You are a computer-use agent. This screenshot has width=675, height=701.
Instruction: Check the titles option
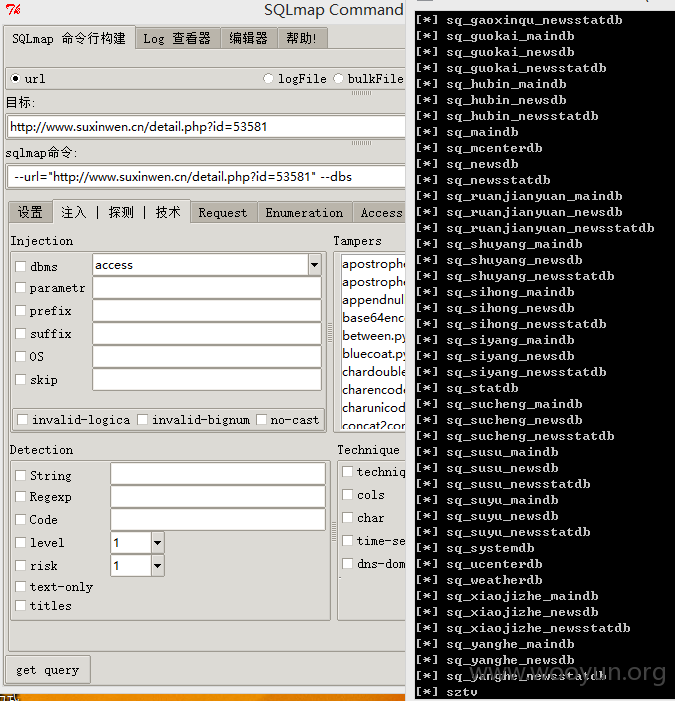(21, 605)
